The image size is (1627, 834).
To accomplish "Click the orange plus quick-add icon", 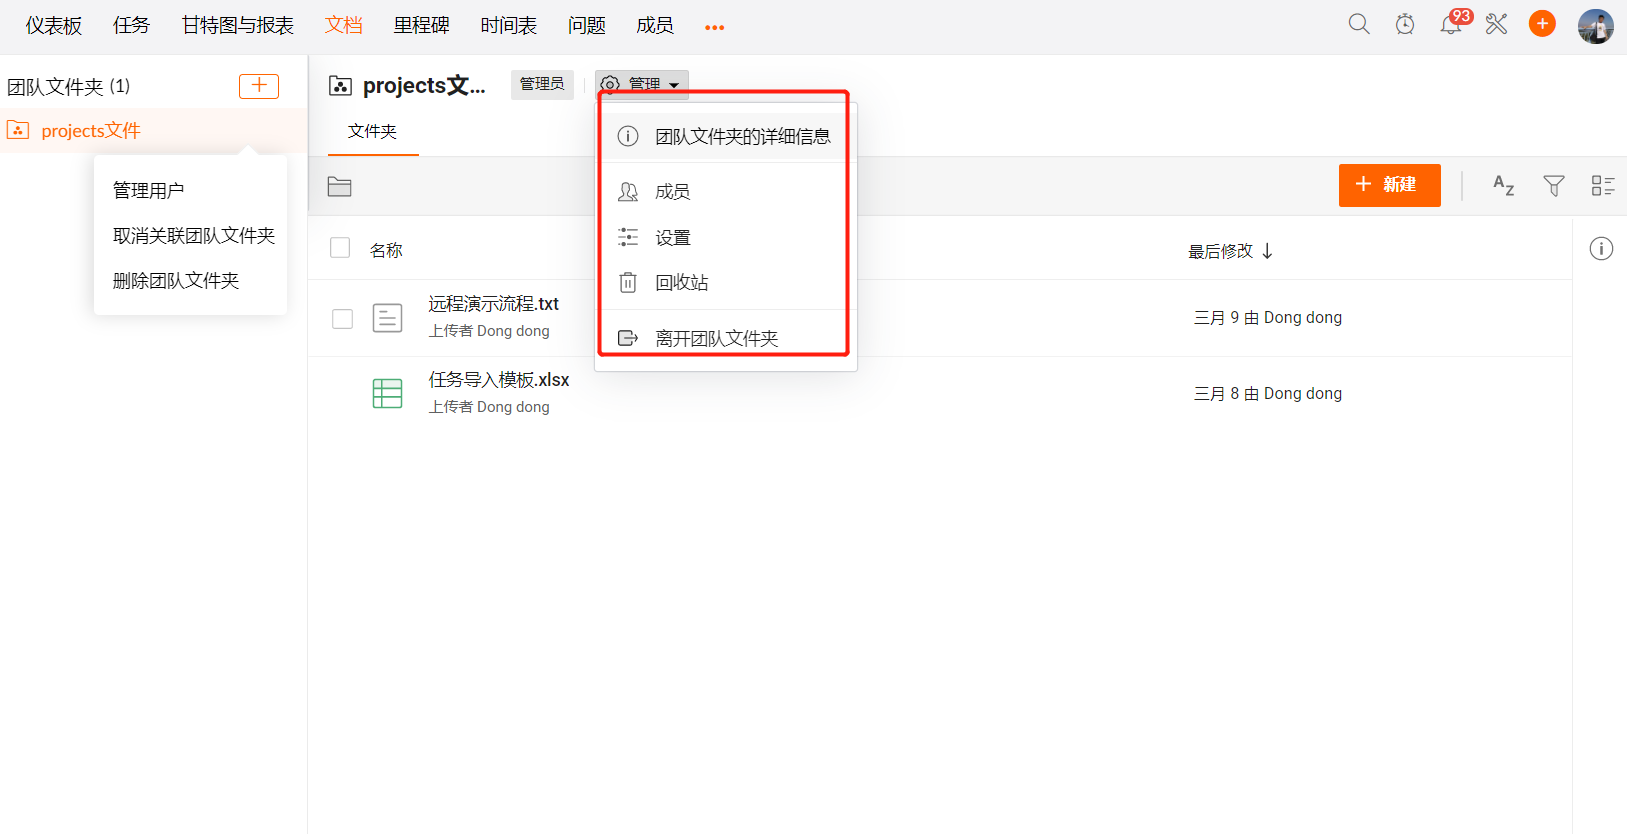I will click(x=1542, y=24).
